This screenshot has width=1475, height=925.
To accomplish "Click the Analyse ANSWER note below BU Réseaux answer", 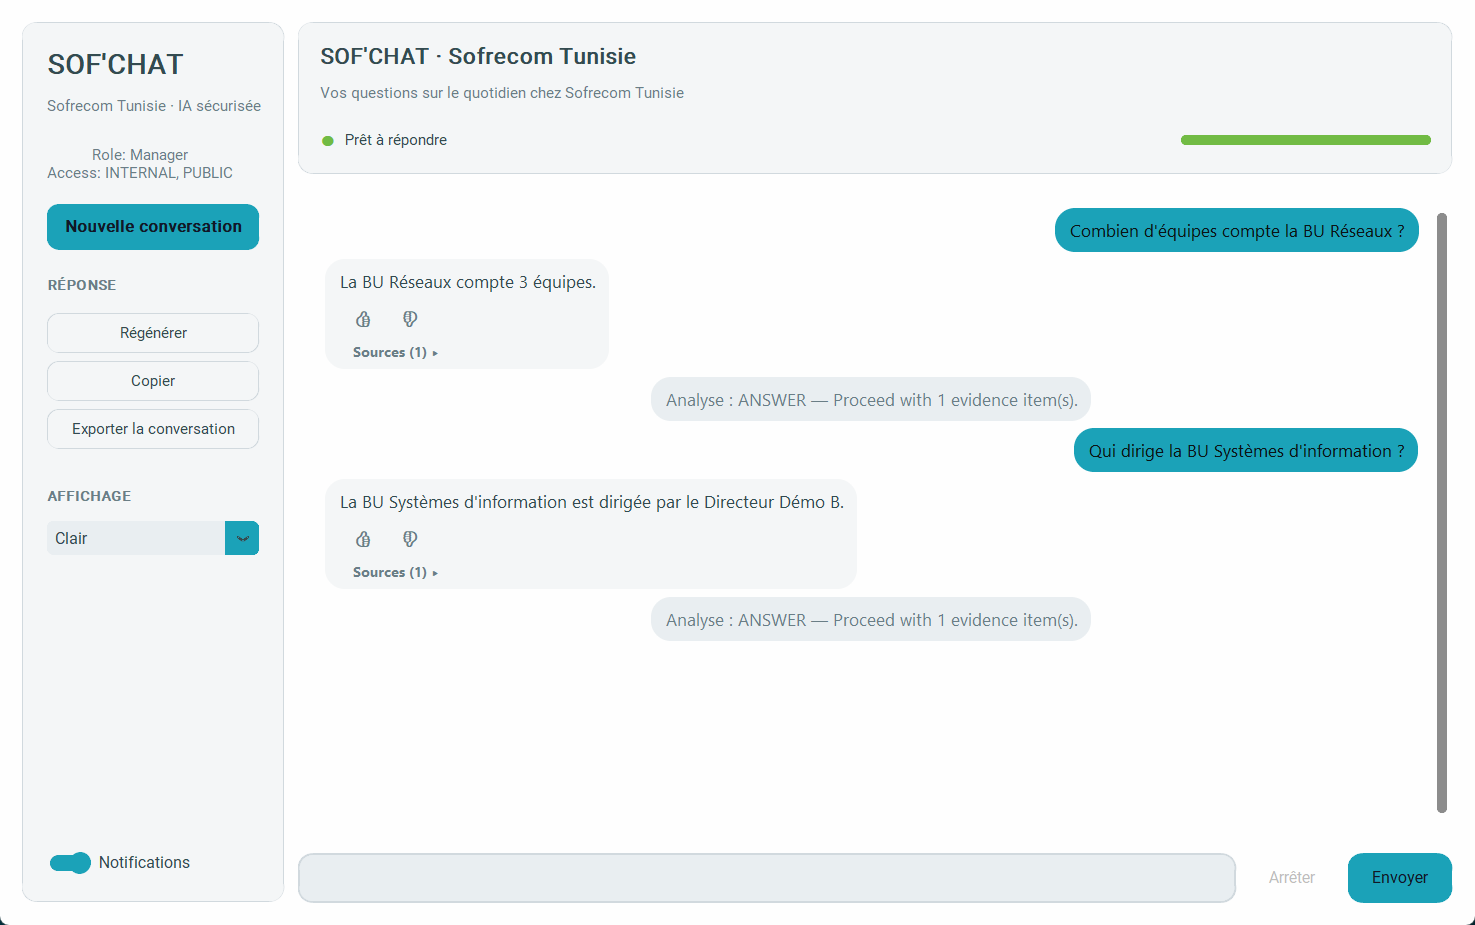I will click(871, 400).
